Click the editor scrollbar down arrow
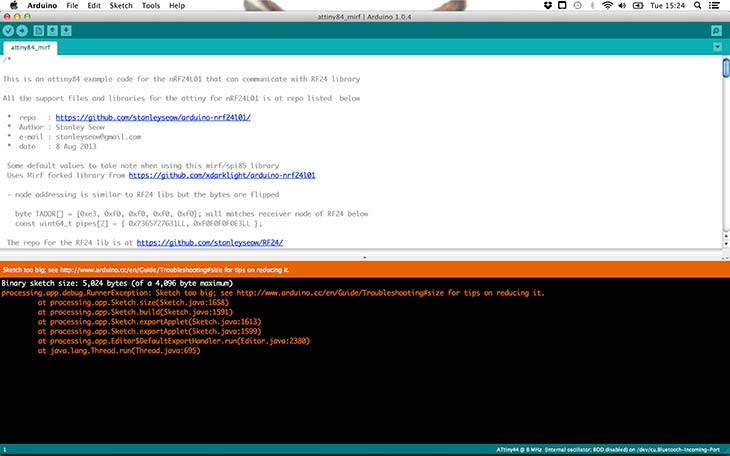This screenshot has width=730, height=456. (726, 244)
